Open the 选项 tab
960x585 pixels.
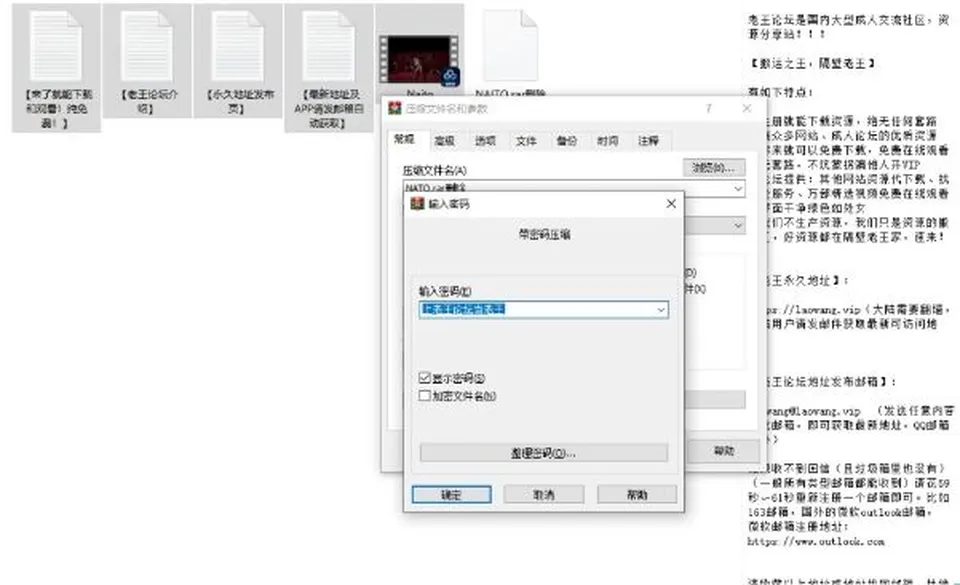point(486,141)
